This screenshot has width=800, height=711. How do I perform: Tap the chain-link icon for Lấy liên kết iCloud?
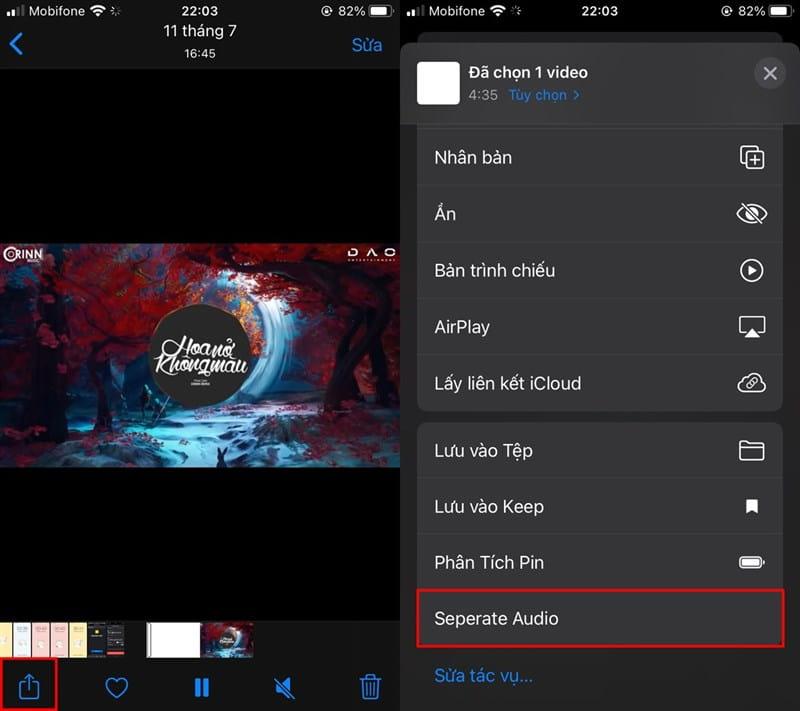coord(751,382)
